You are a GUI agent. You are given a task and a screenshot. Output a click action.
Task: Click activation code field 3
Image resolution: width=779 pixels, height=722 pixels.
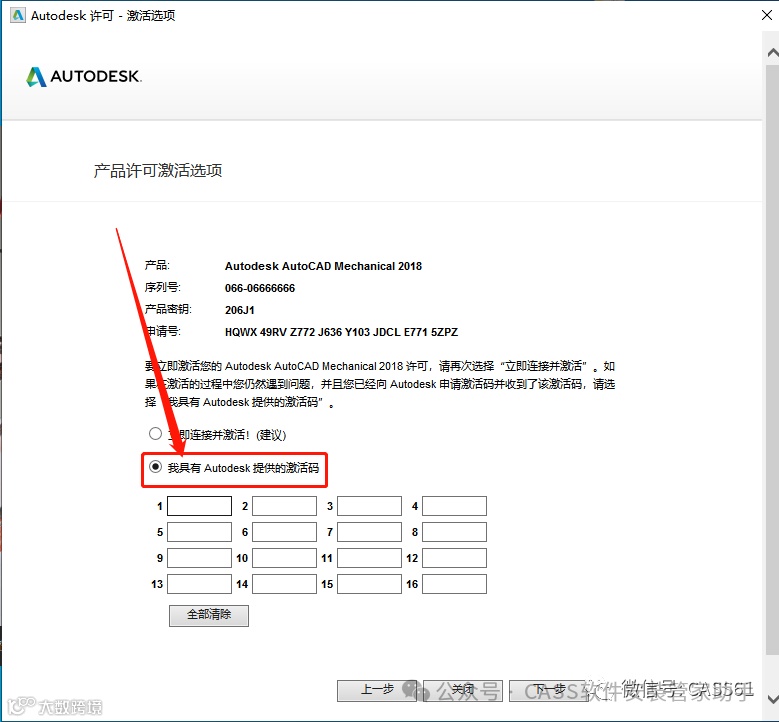369,506
